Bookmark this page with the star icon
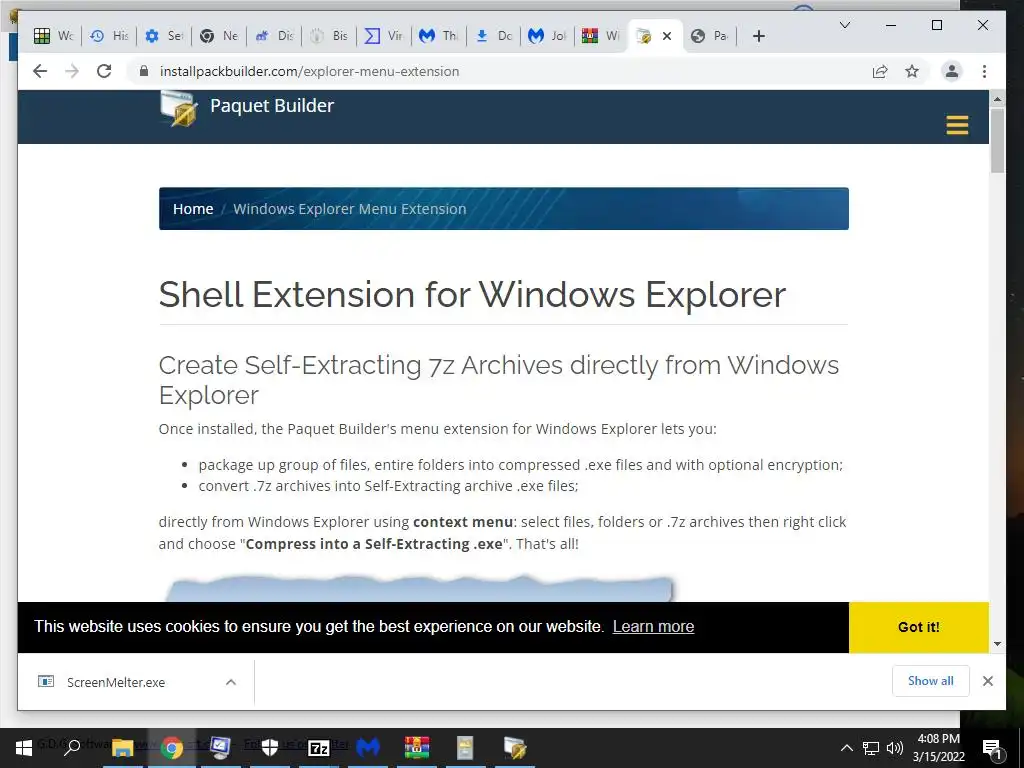The width and height of the screenshot is (1024, 768). 912,71
